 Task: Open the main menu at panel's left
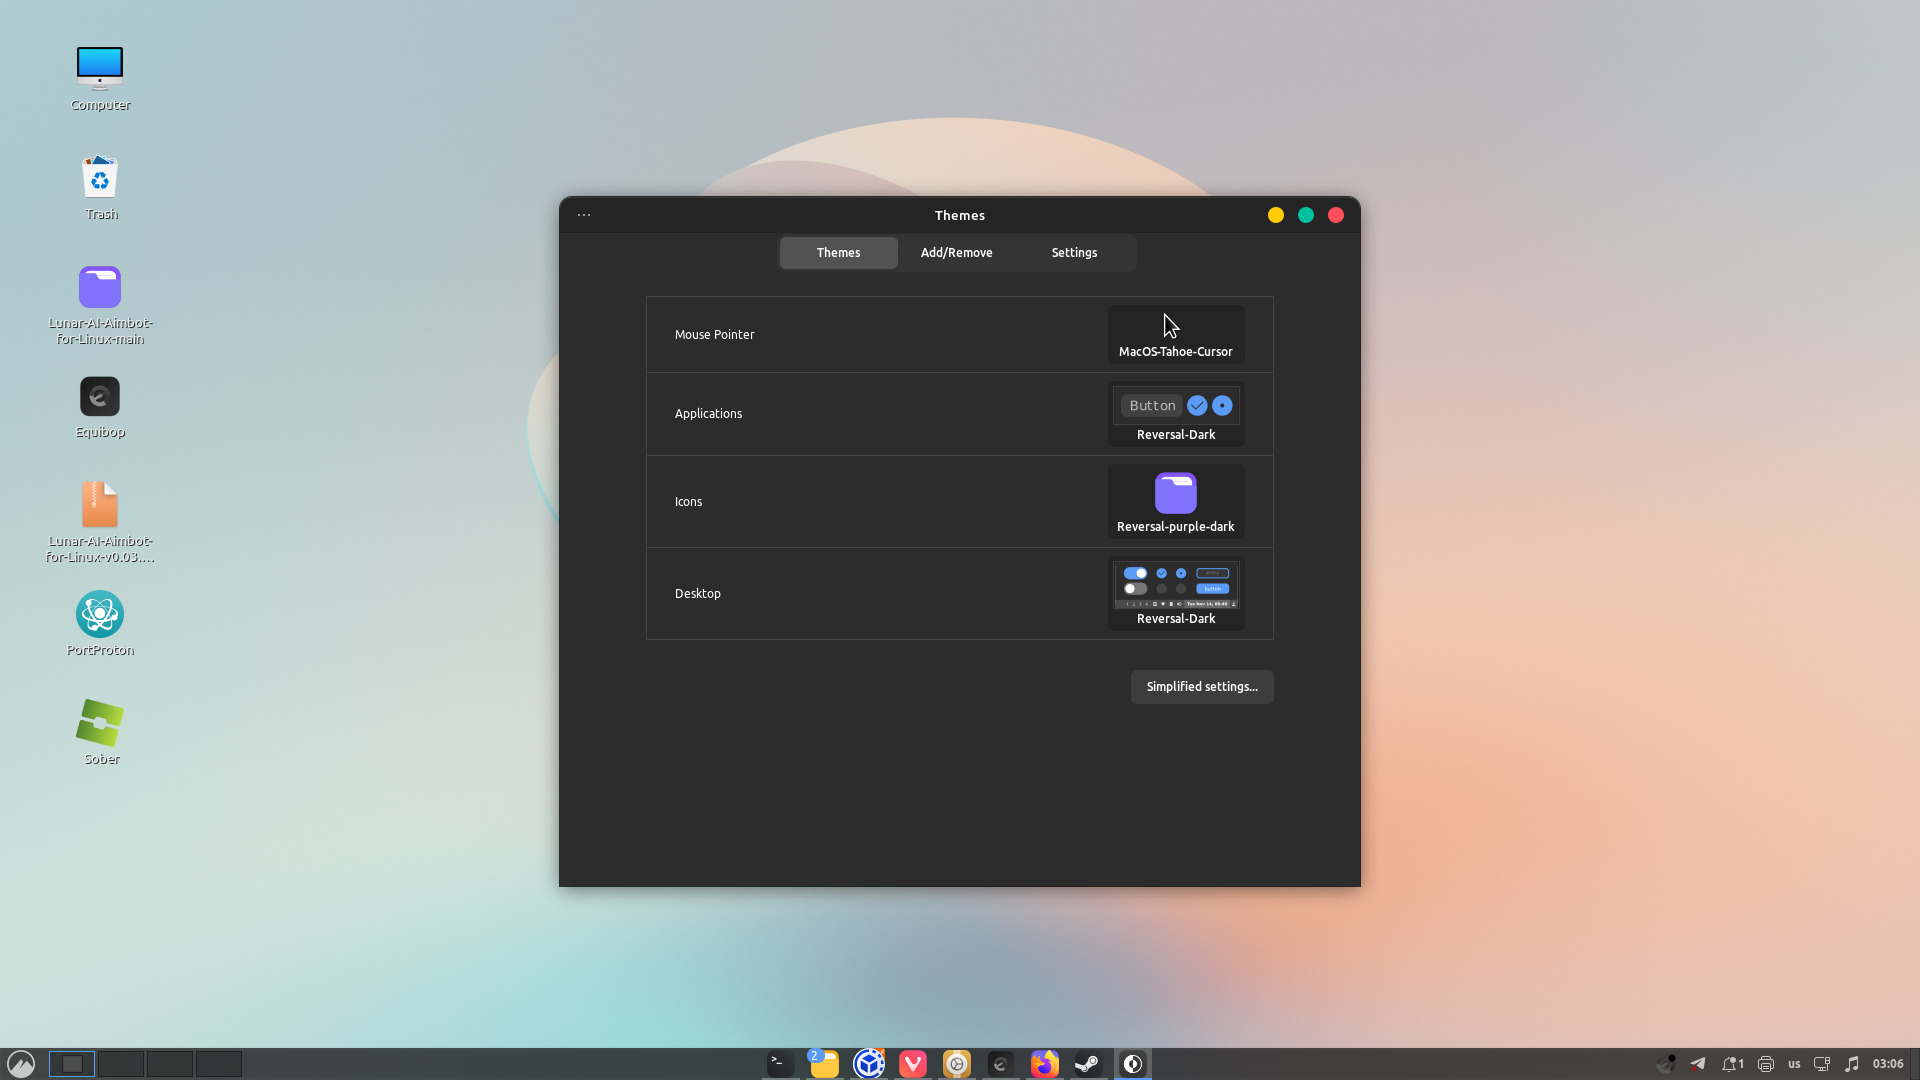[21, 1064]
